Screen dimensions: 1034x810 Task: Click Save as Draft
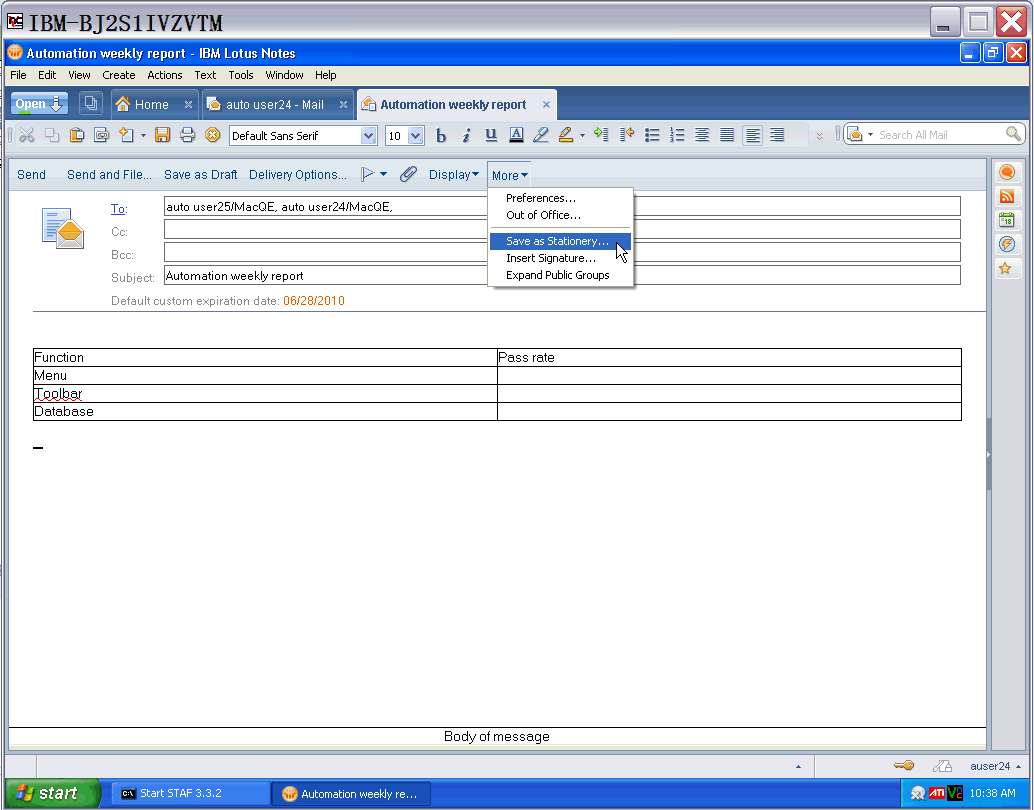(x=200, y=175)
